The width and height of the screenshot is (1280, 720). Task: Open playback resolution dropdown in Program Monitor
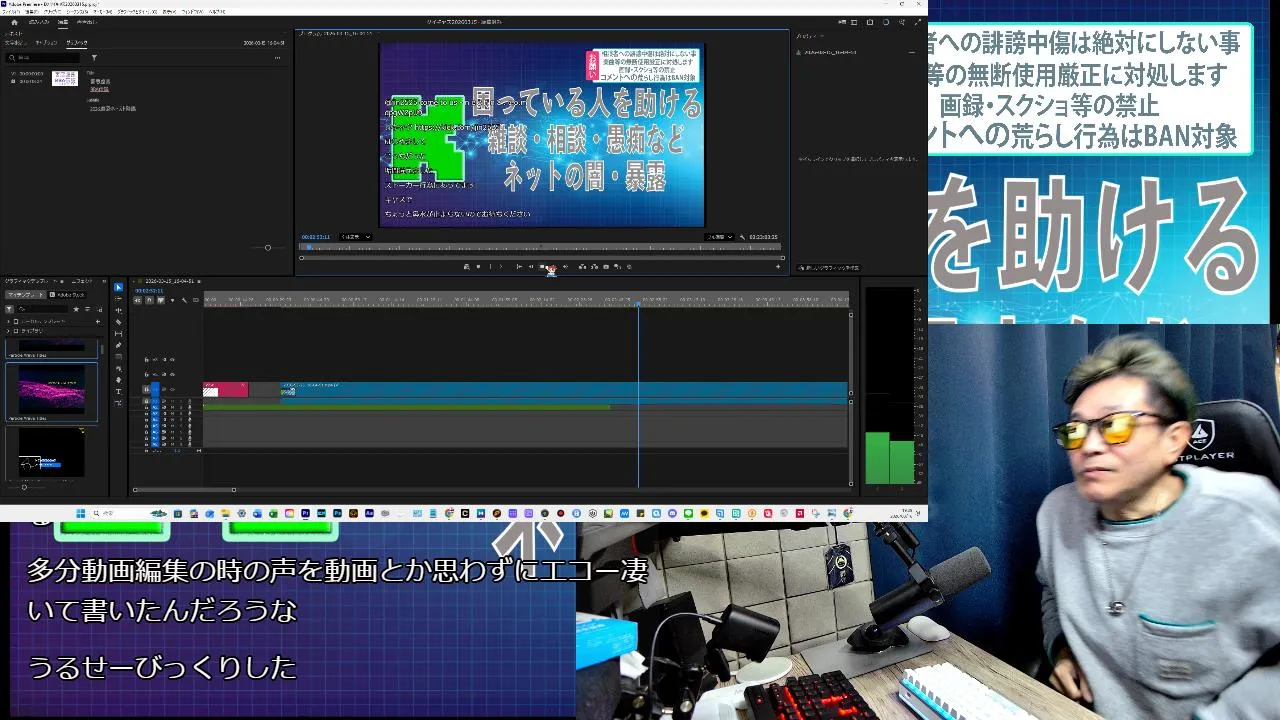[x=720, y=237]
